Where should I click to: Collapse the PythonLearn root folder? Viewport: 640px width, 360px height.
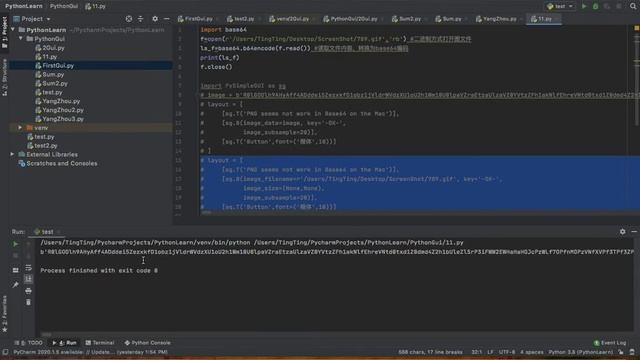[13, 30]
